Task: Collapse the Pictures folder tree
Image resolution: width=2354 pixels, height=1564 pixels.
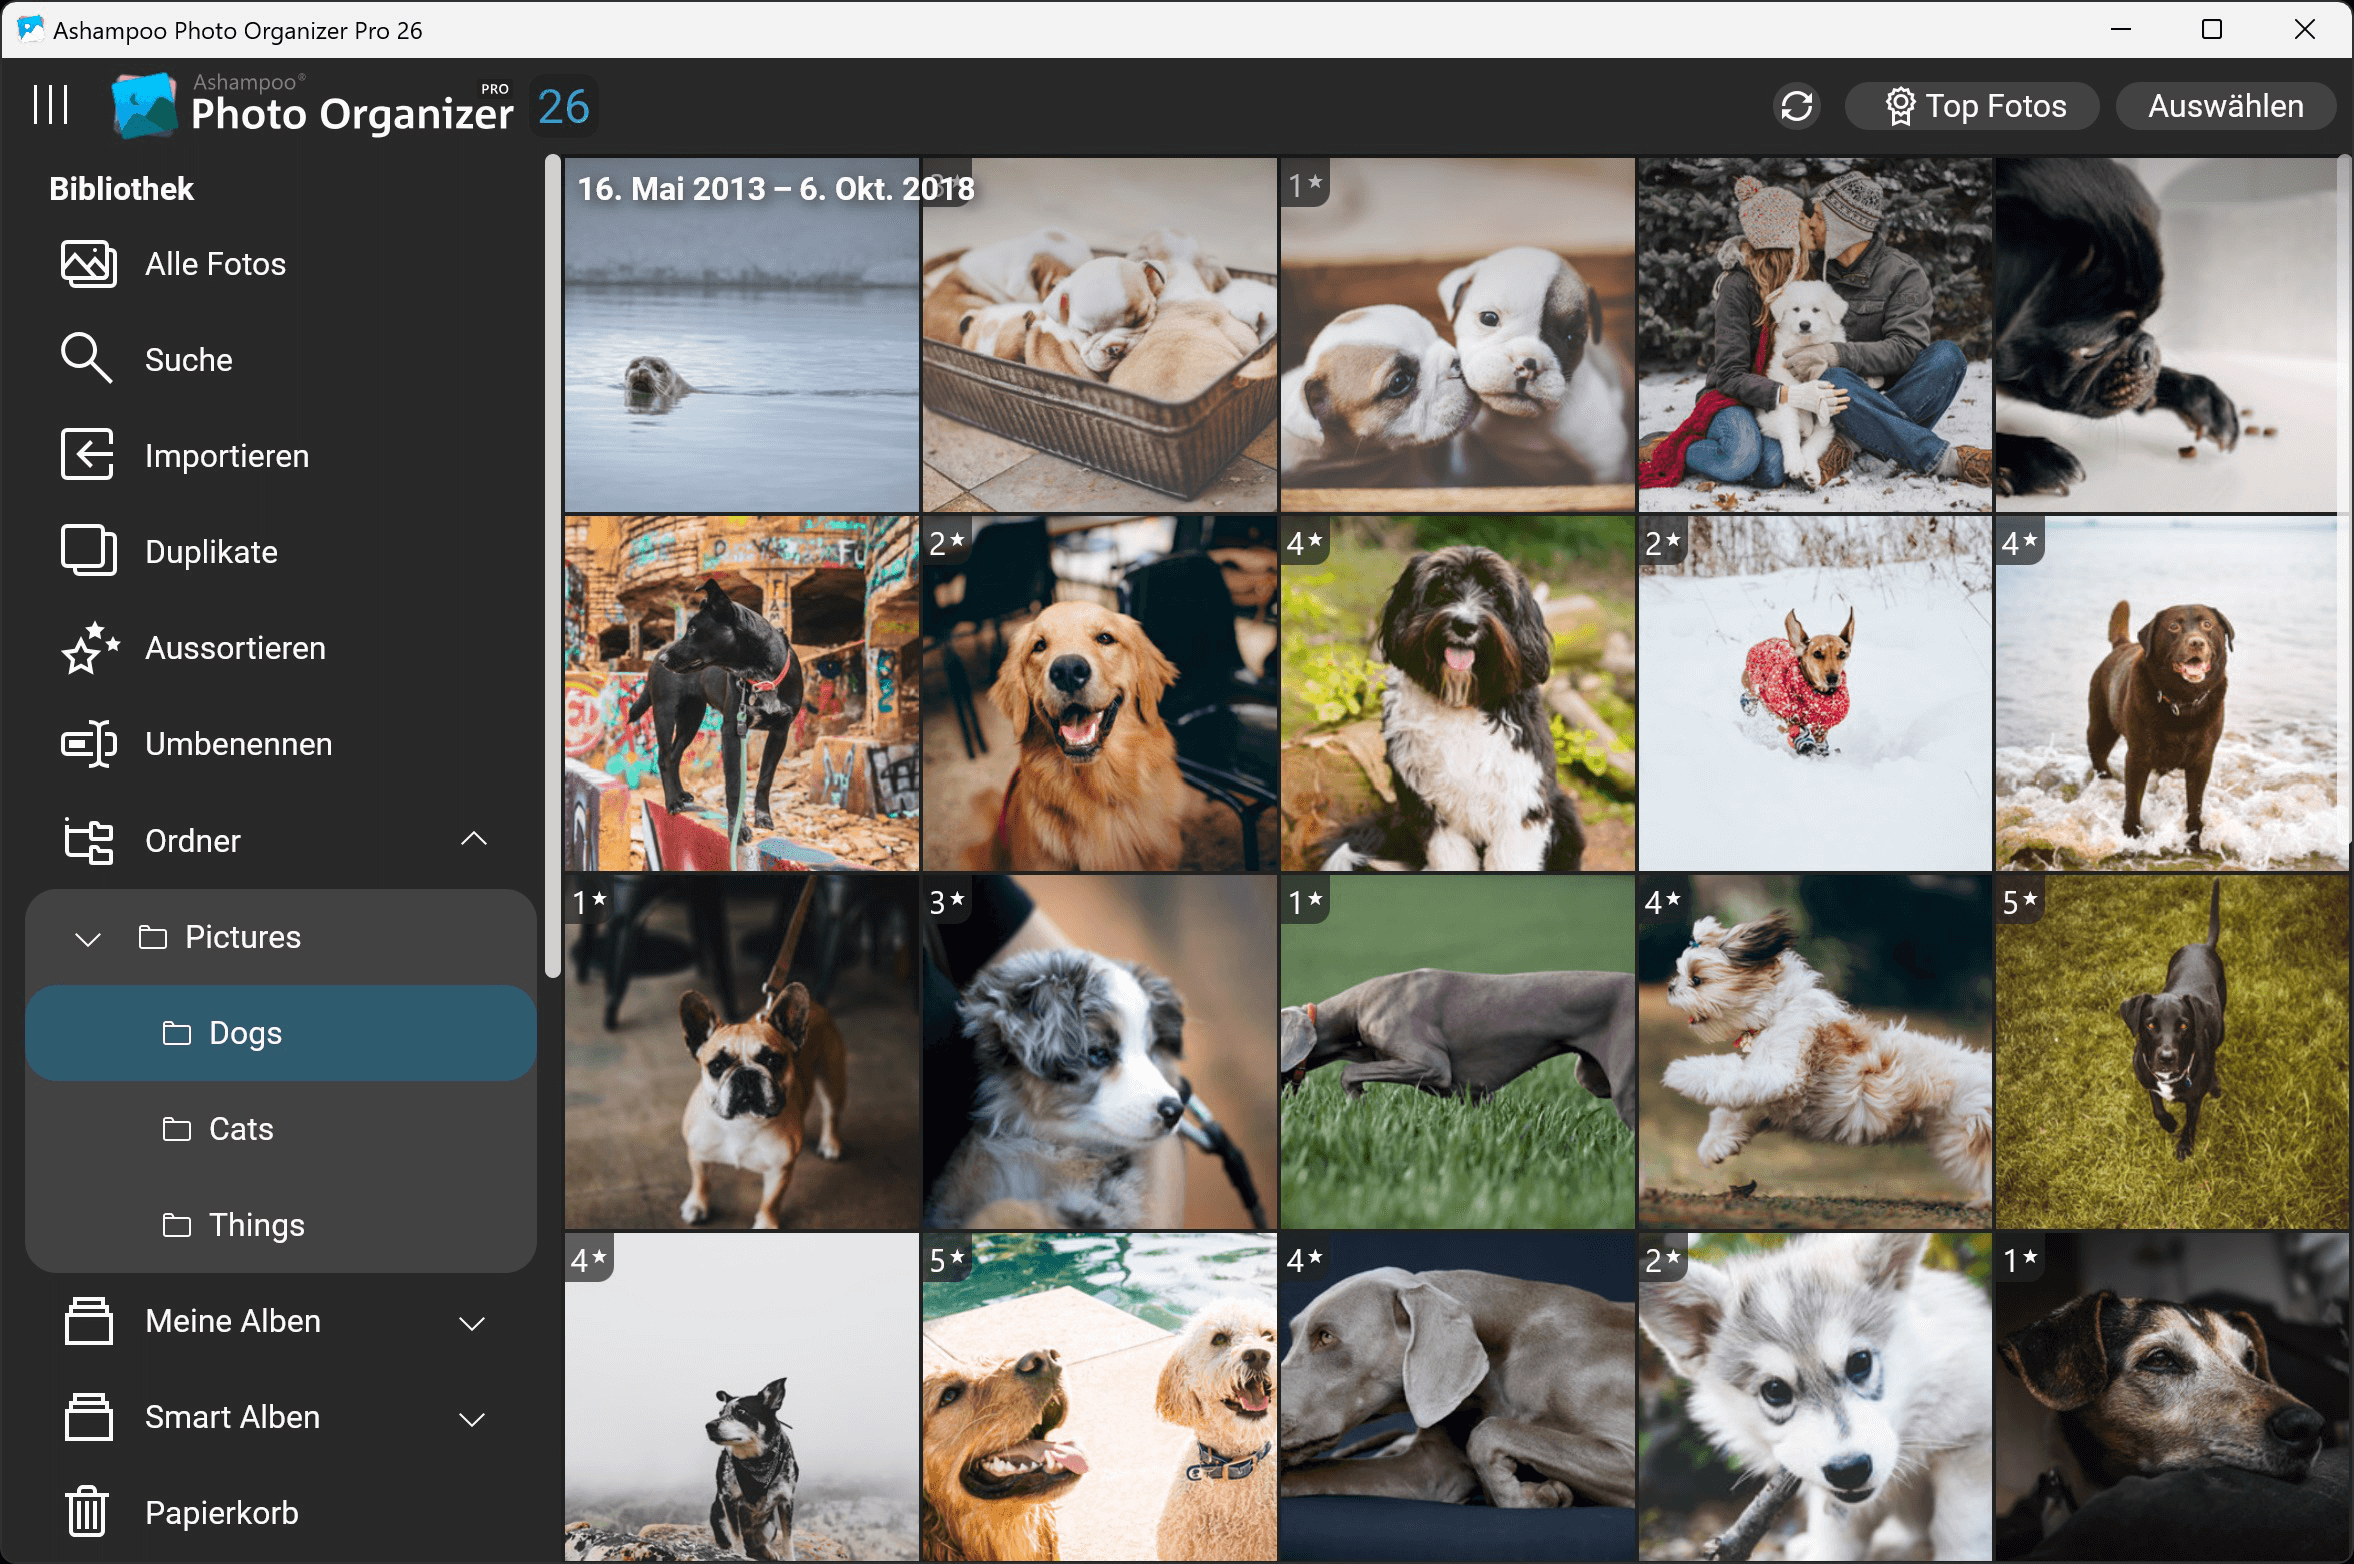Action: click(86, 937)
